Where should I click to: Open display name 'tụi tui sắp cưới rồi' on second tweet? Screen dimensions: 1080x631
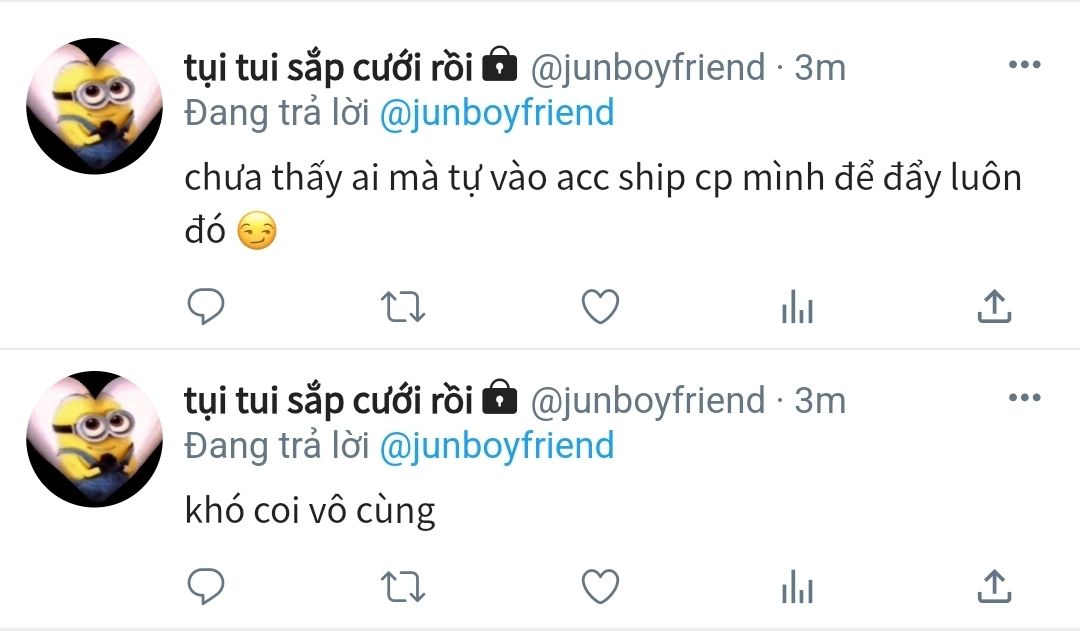click(x=329, y=402)
